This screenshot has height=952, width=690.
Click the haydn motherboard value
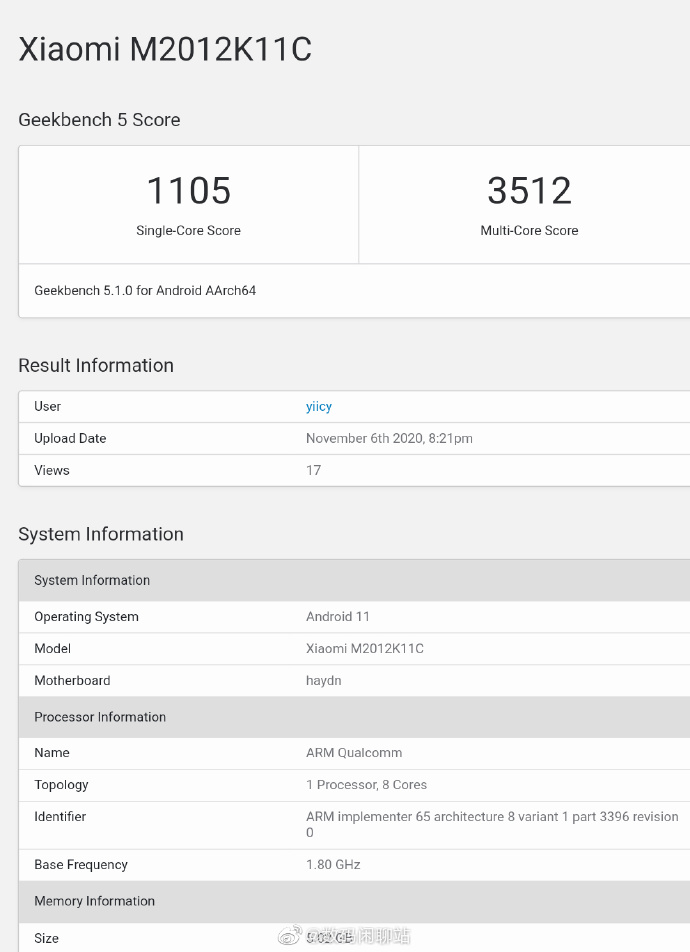point(325,680)
